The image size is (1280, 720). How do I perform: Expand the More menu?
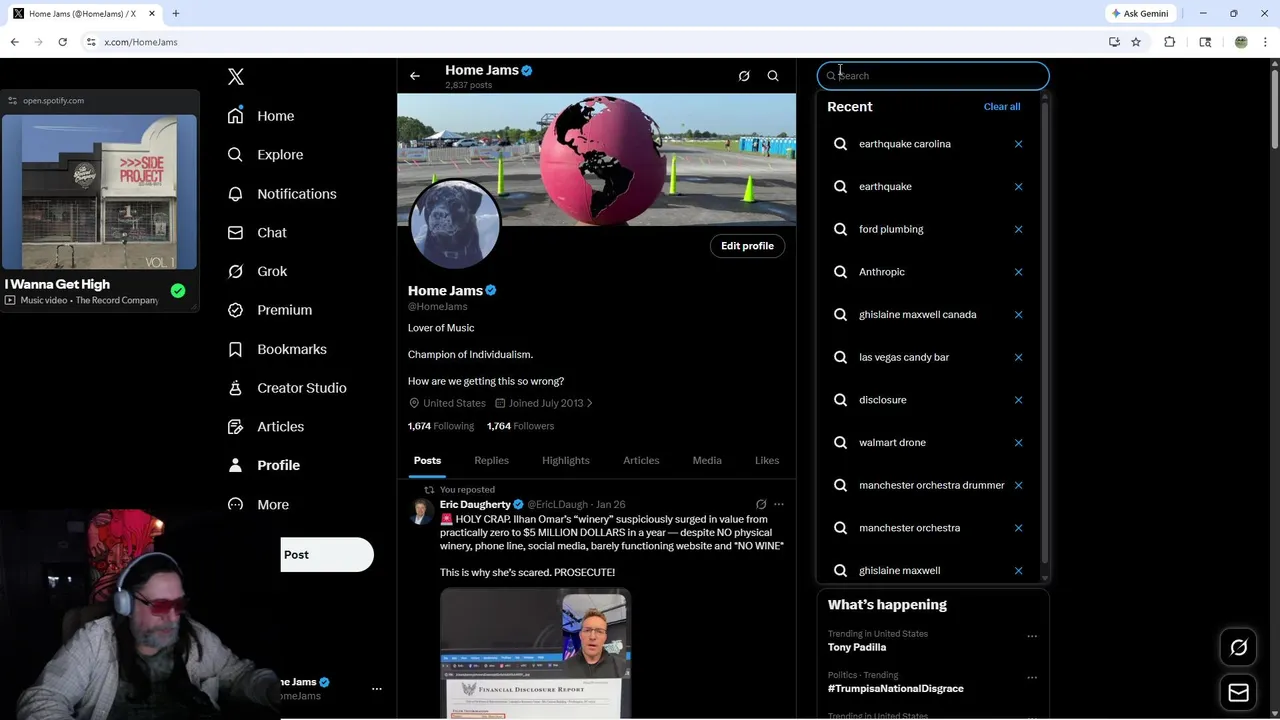258,505
